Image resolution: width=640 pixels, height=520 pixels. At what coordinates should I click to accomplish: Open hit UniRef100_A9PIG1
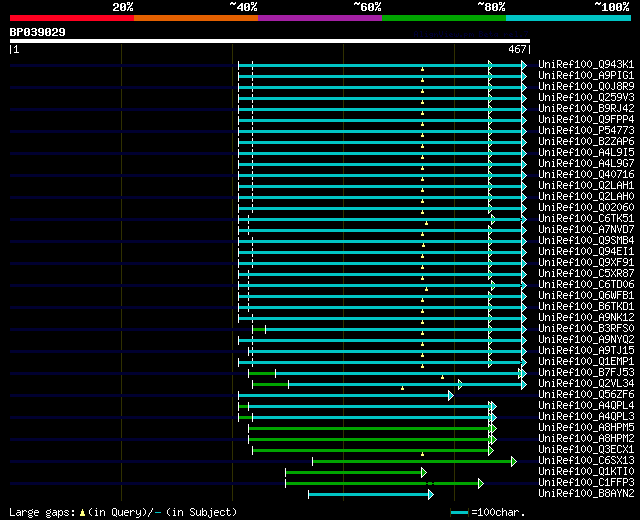(x=586, y=76)
